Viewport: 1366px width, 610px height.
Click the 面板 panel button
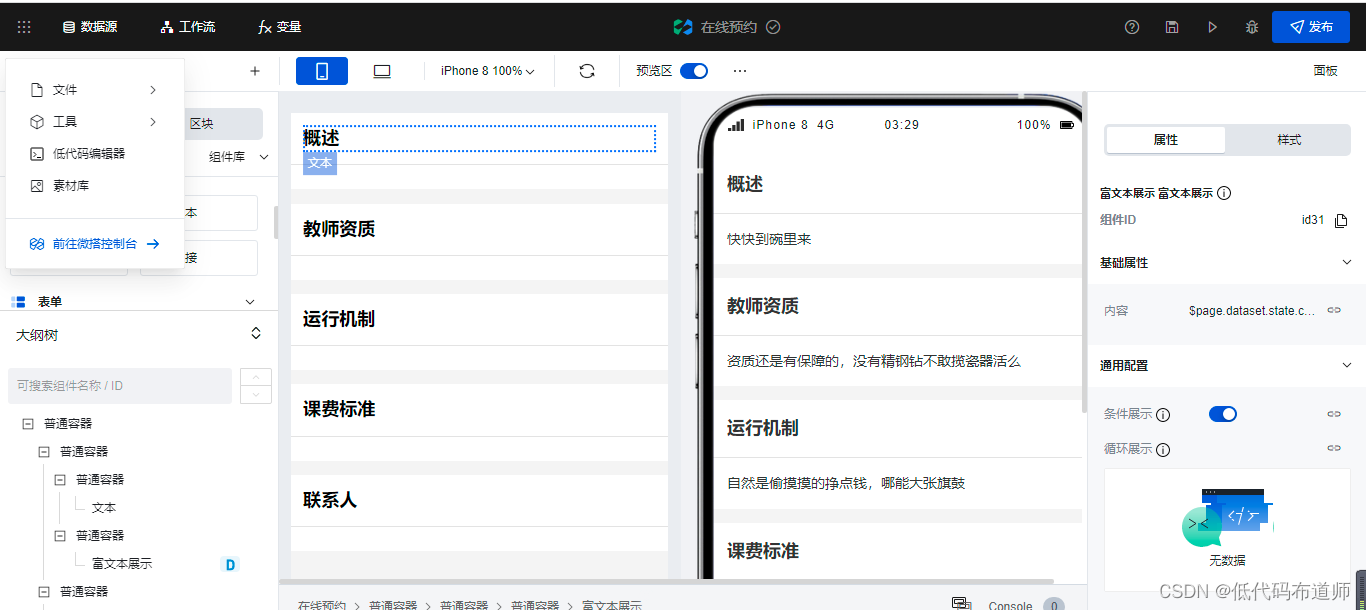pyautogui.click(x=1325, y=71)
